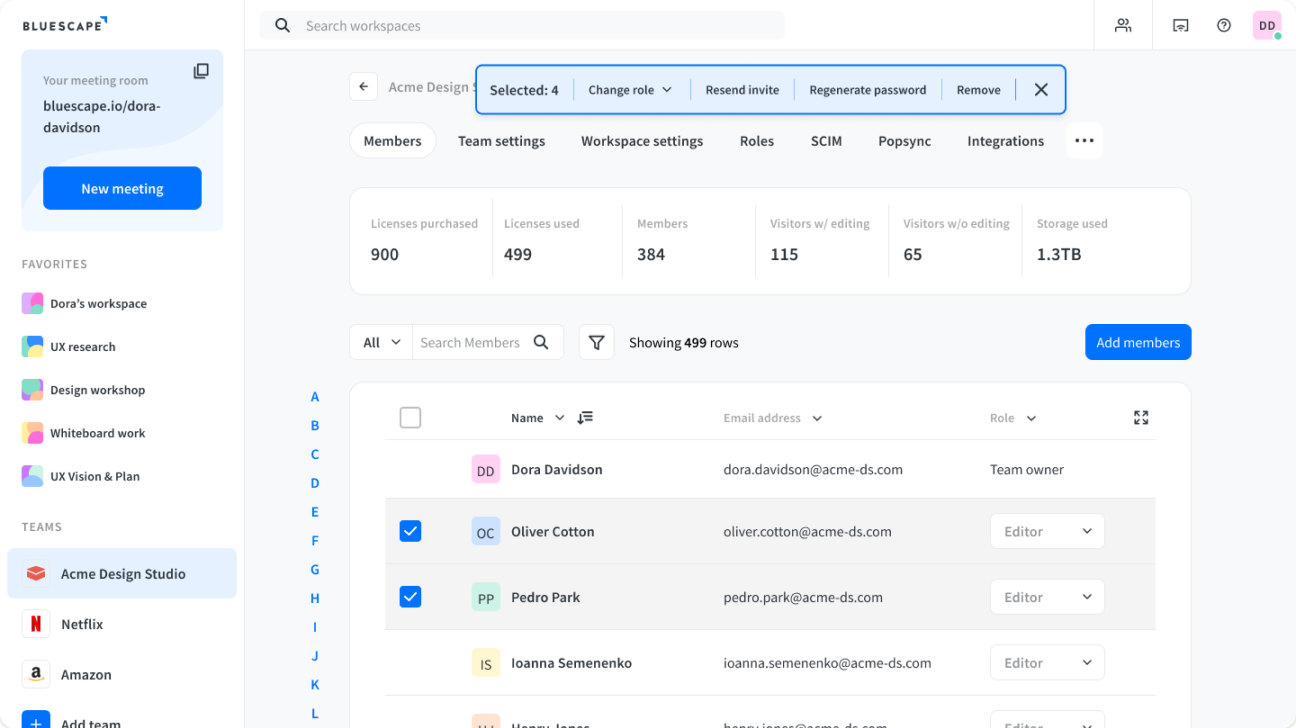Switch to the Workspace settings tab
This screenshot has height=728, width=1296.
point(641,141)
